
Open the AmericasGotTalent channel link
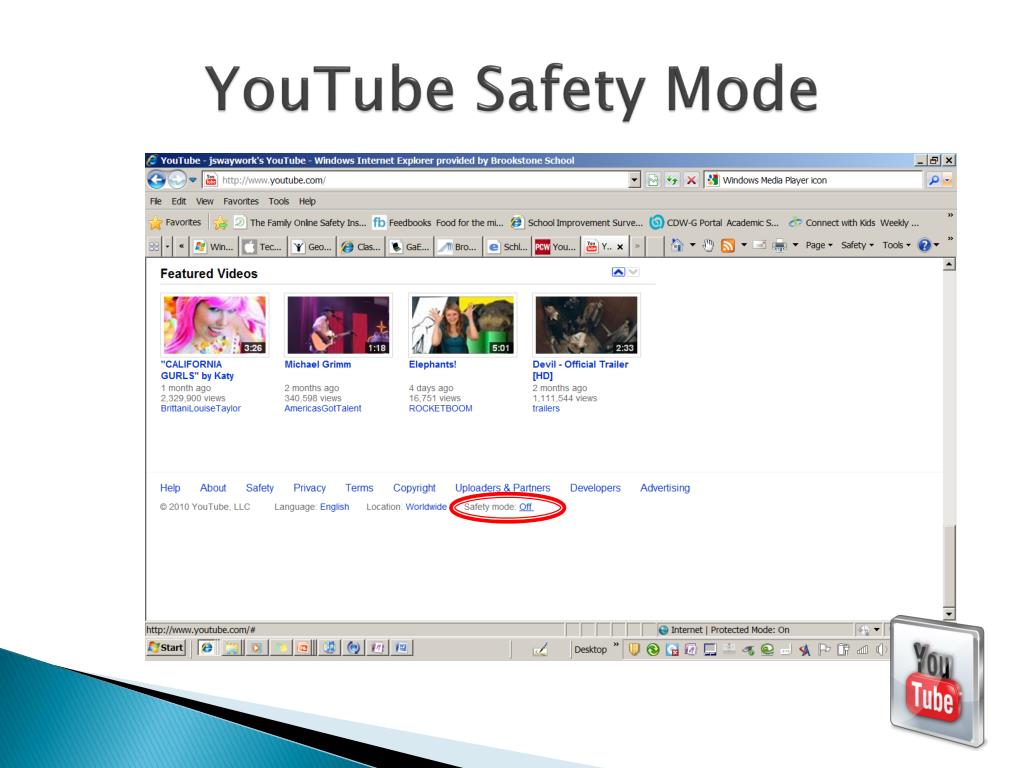click(323, 408)
